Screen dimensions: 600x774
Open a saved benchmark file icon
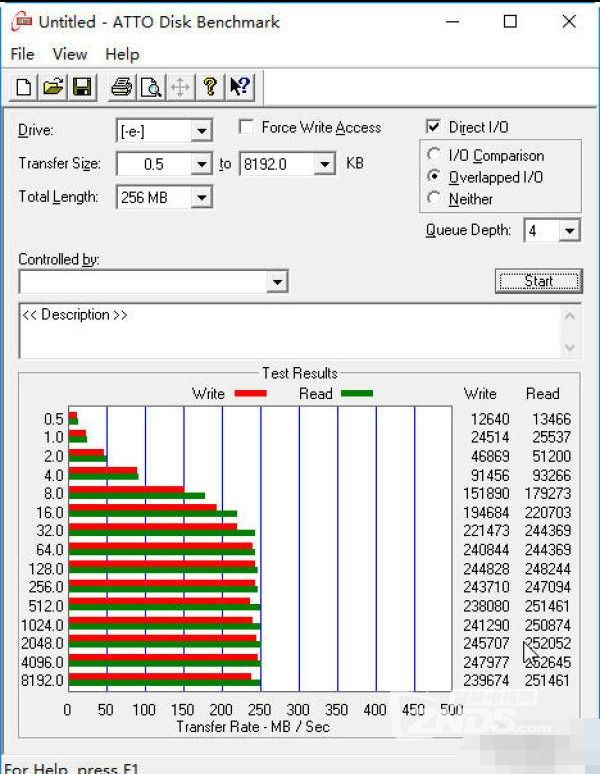[53, 87]
